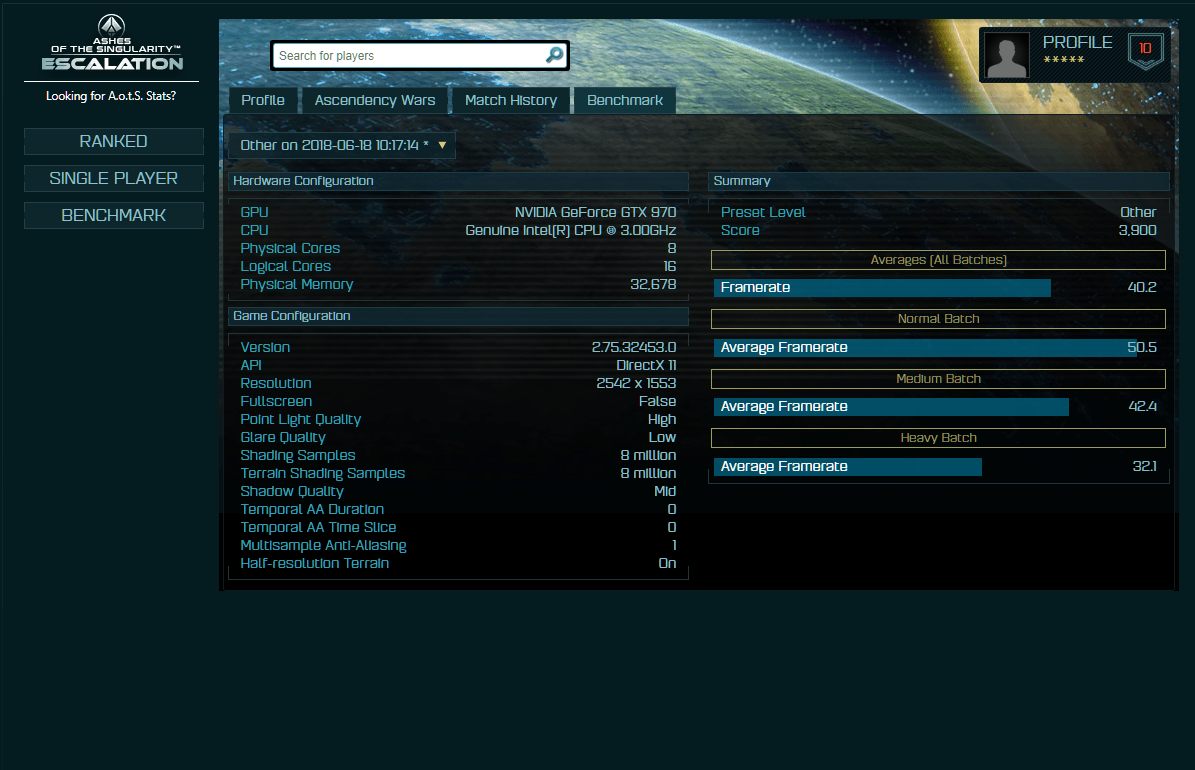Click the PROFILE title text at top right
Screen dimensions: 1195x770
[x=1077, y=42]
